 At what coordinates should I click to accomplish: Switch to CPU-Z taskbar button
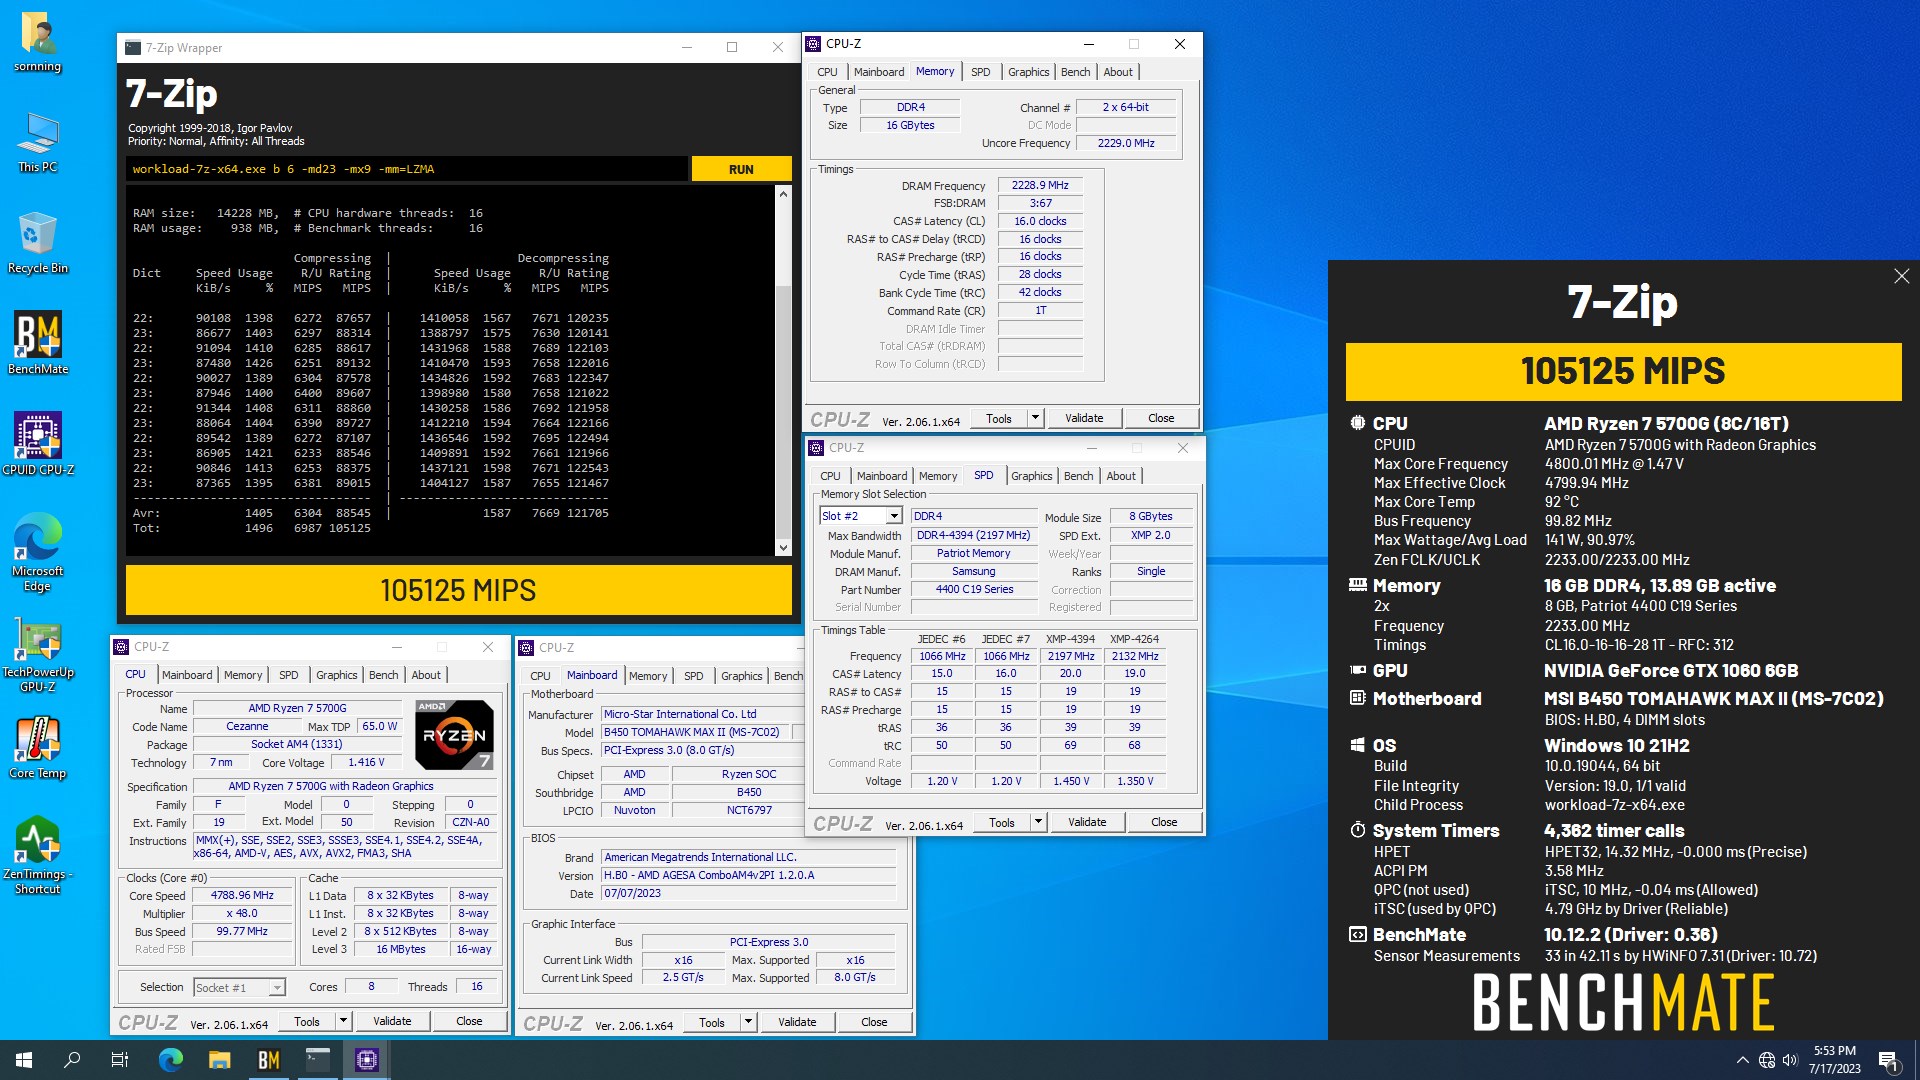[367, 1060]
